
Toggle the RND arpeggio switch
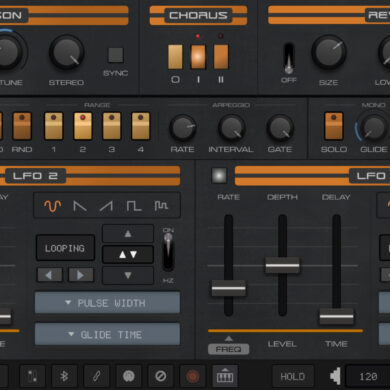(x=22, y=126)
